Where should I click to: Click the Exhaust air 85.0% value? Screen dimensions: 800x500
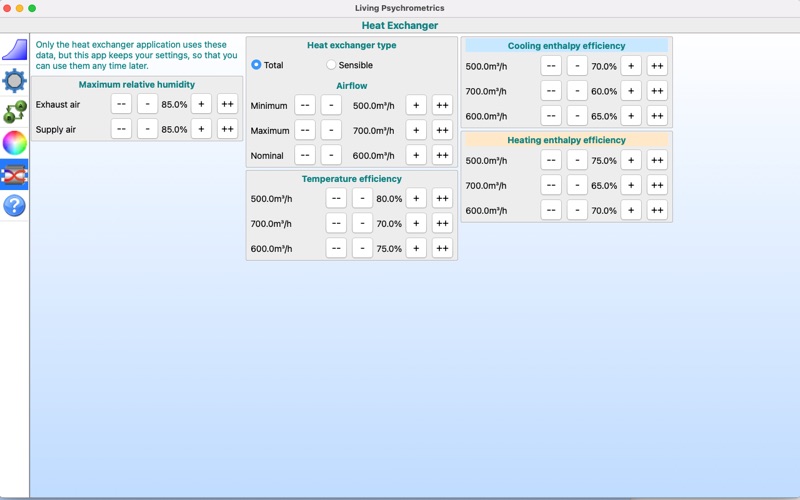(174, 105)
